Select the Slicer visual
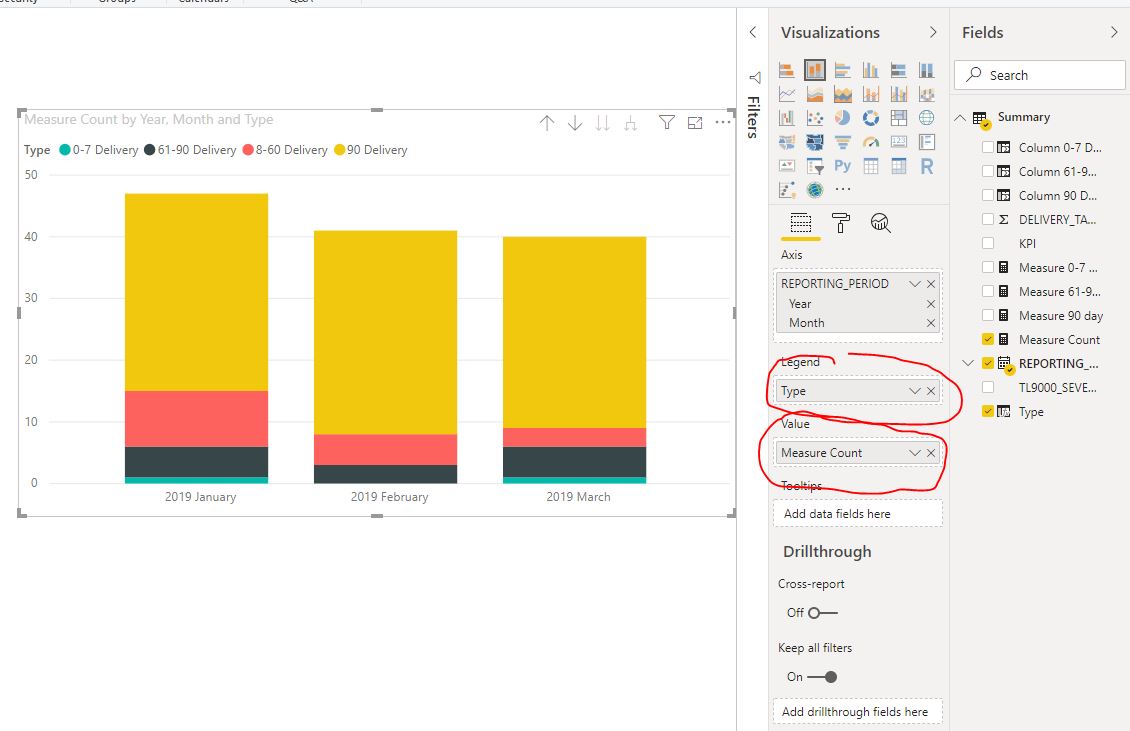The image size is (1130, 731). pyautogui.click(x=815, y=167)
